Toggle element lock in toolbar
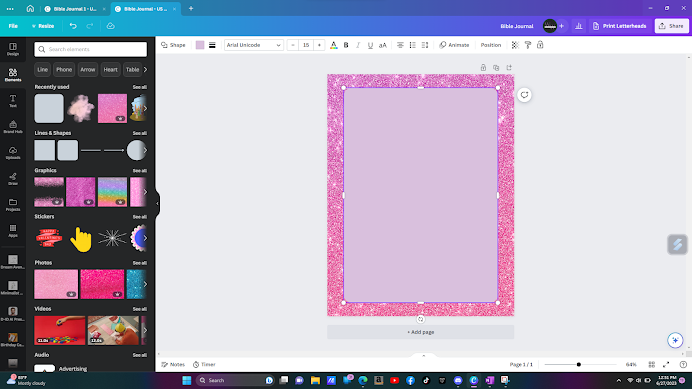 point(540,45)
